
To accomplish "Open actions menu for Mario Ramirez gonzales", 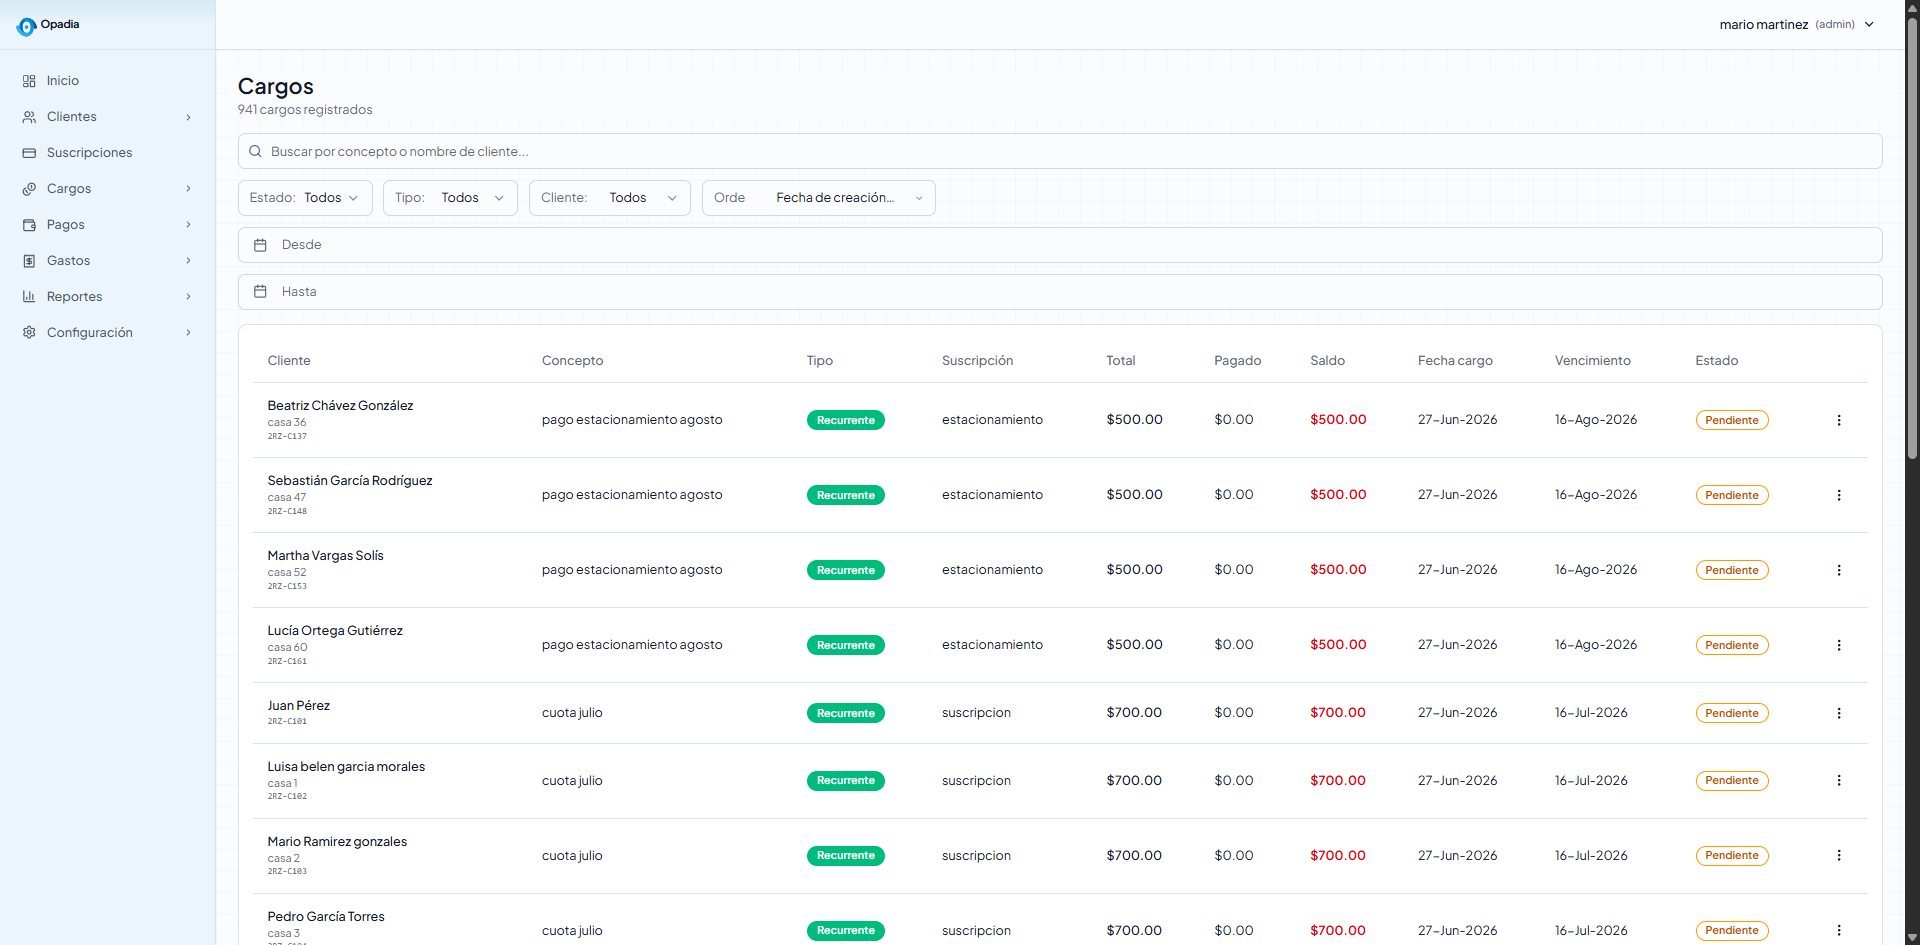I will [1838, 855].
